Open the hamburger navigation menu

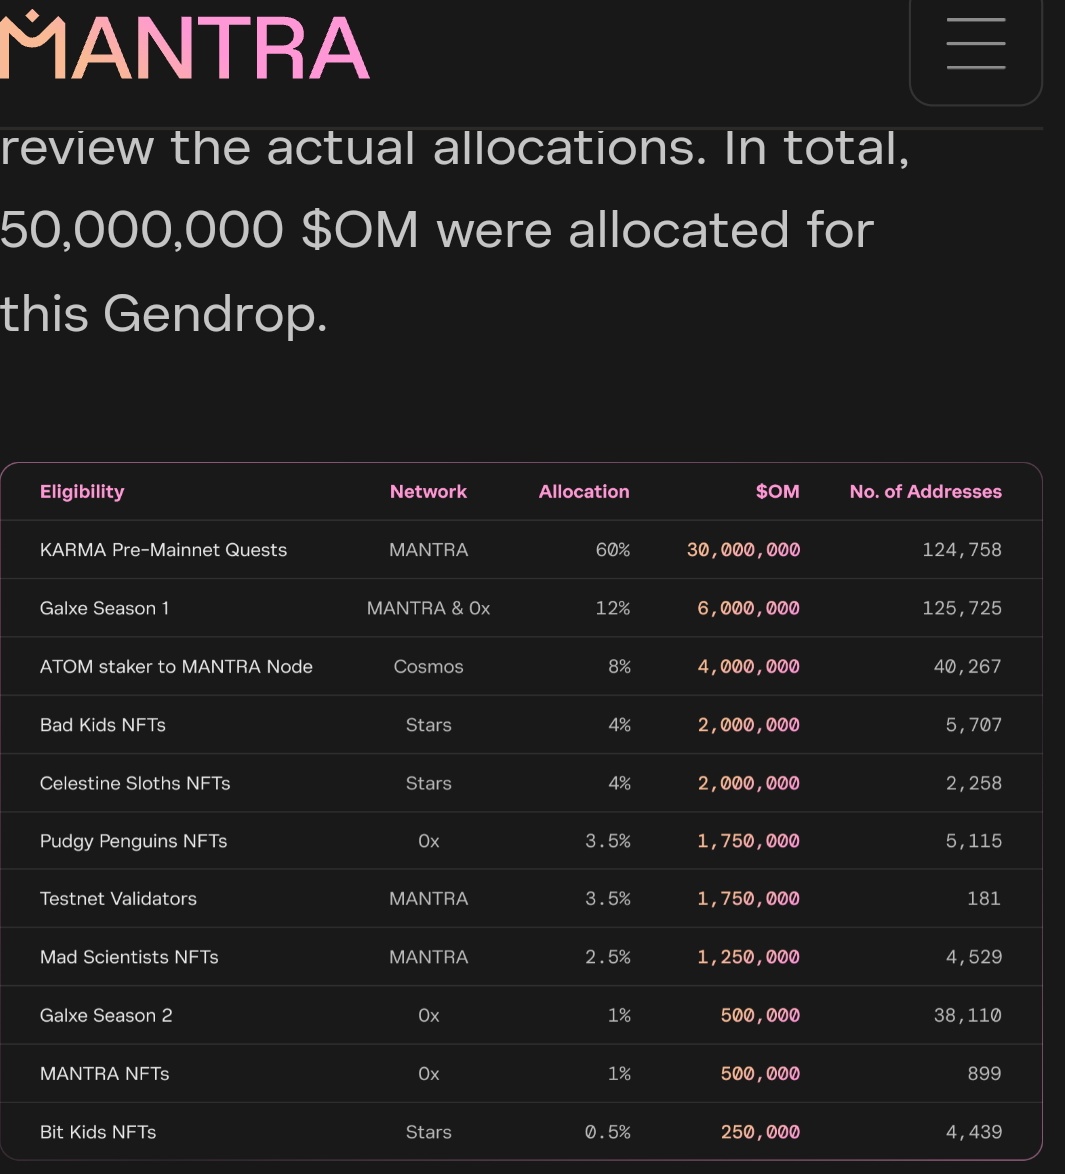click(x=975, y=44)
